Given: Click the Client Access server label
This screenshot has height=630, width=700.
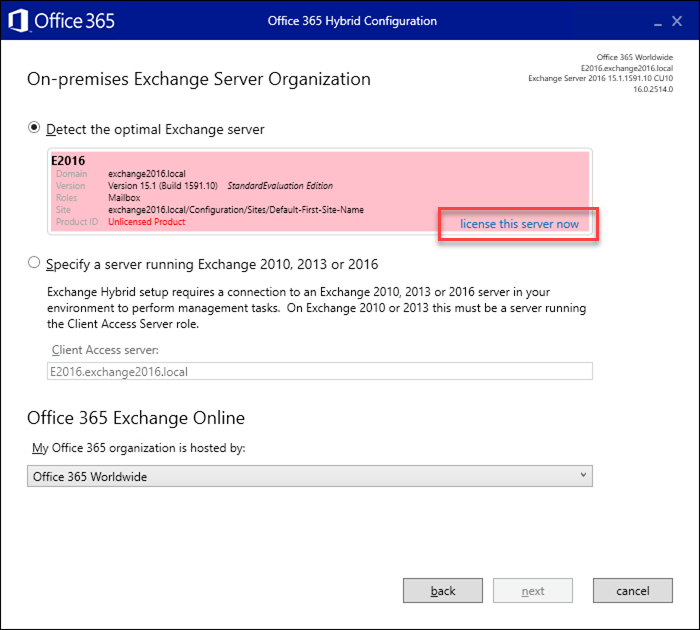Looking at the screenshot, I should click(105, 350).
